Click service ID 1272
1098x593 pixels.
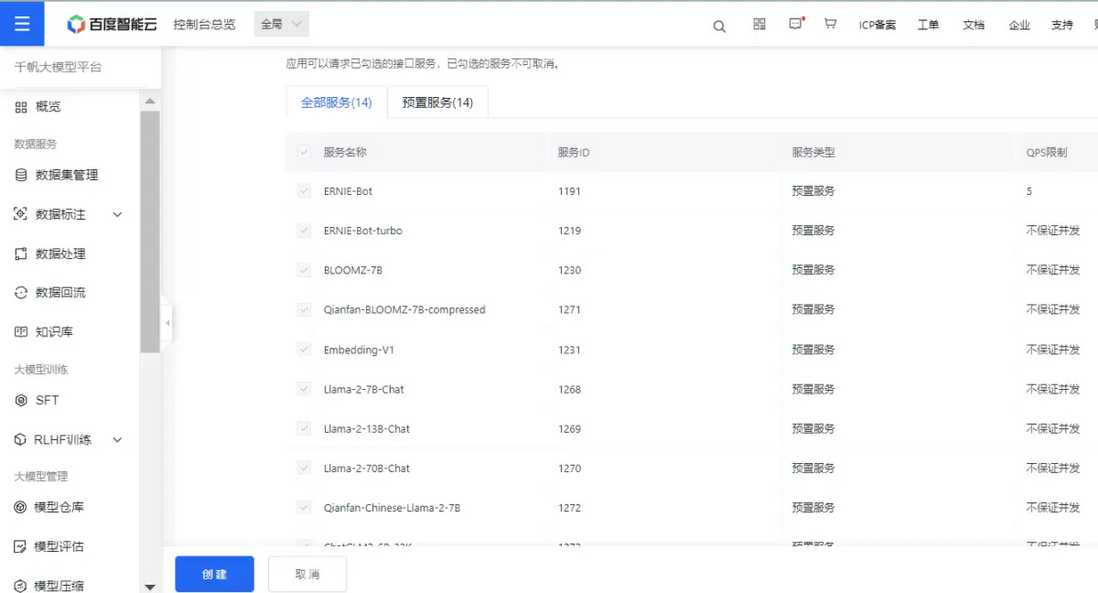coord(569,508)
